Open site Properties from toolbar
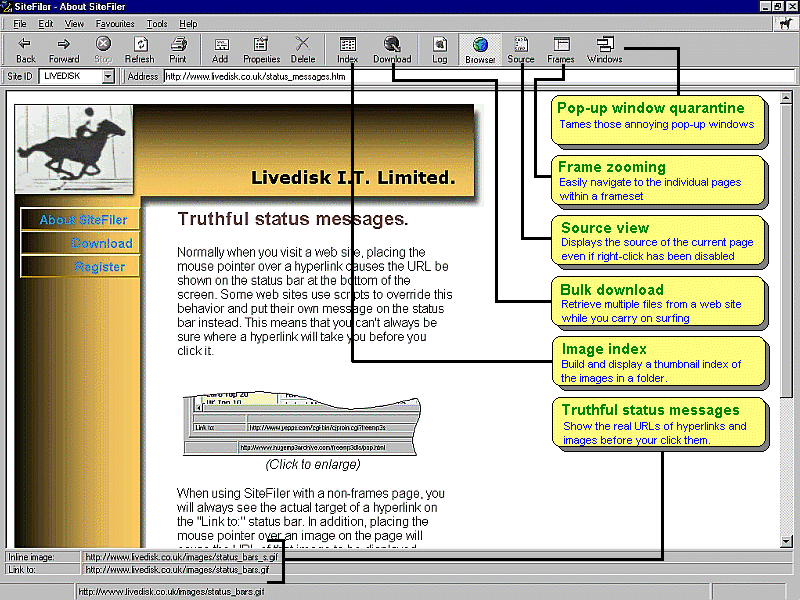The height and width of the screenshot is (600, 800). pyautogui.click(x=261, y=50)
